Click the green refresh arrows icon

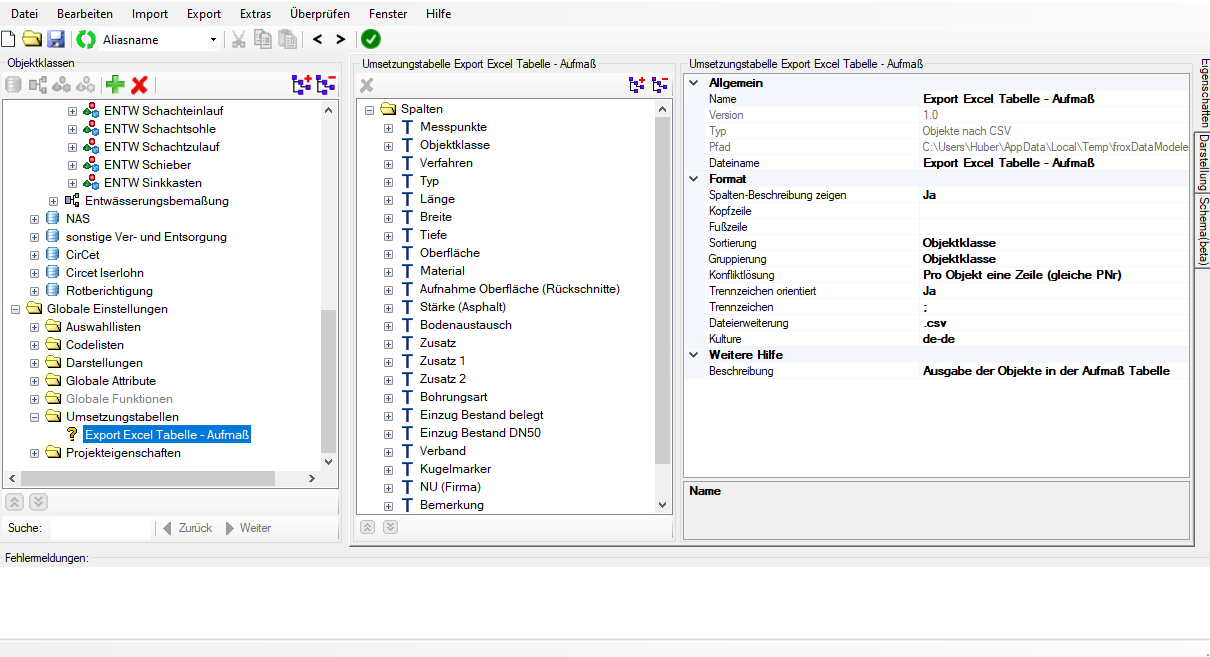86,39
